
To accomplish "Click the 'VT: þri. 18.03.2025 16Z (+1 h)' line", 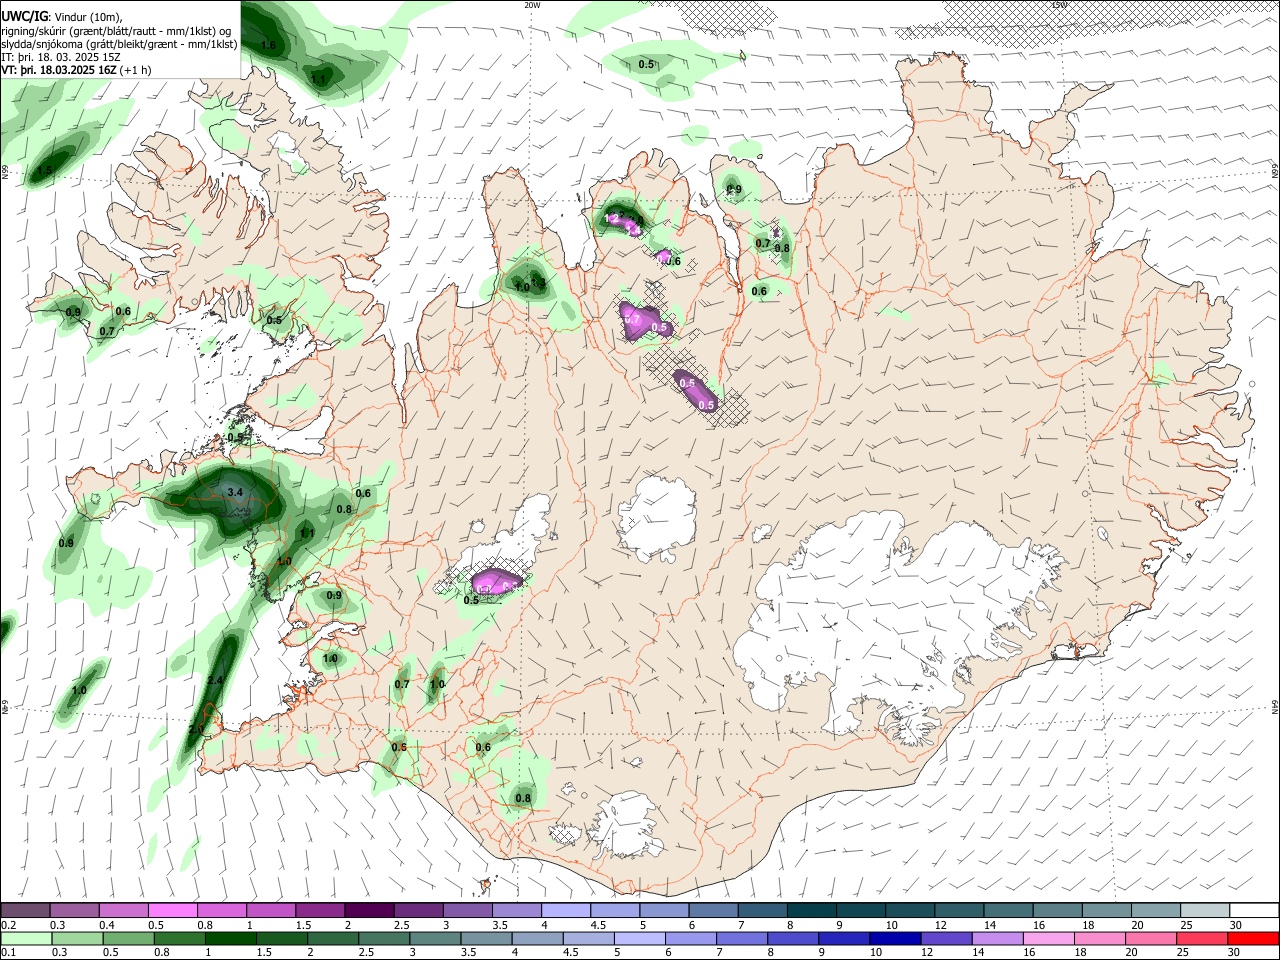I will tap(76, 70).
